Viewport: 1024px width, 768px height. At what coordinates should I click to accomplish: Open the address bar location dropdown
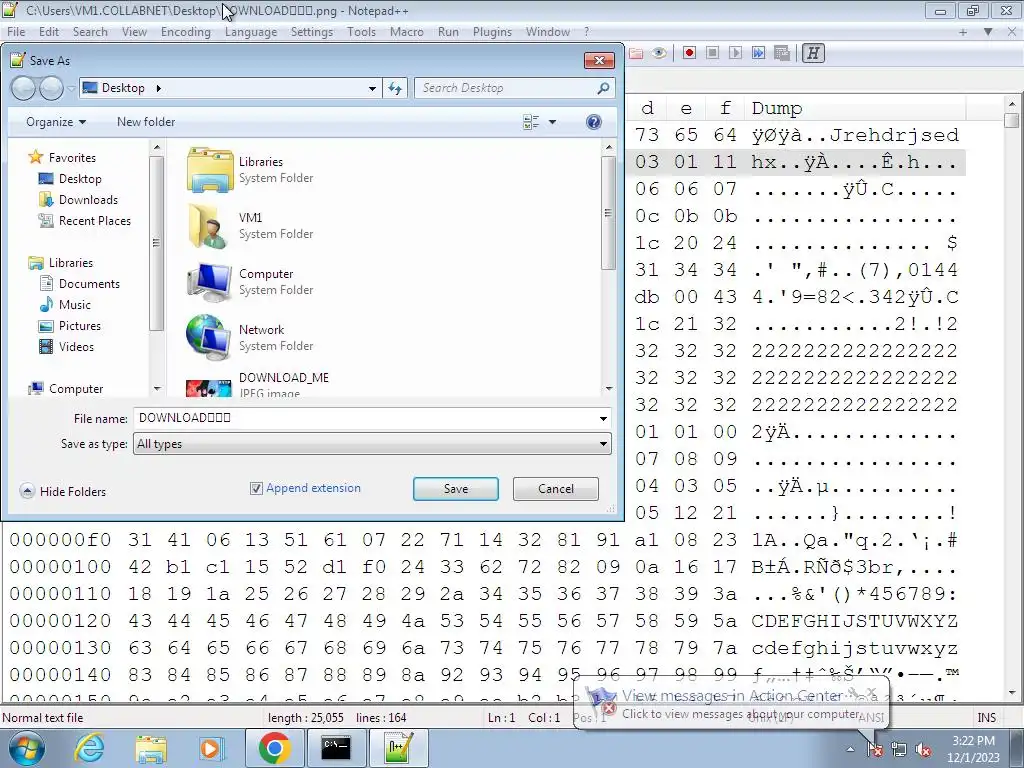[372, 88]
